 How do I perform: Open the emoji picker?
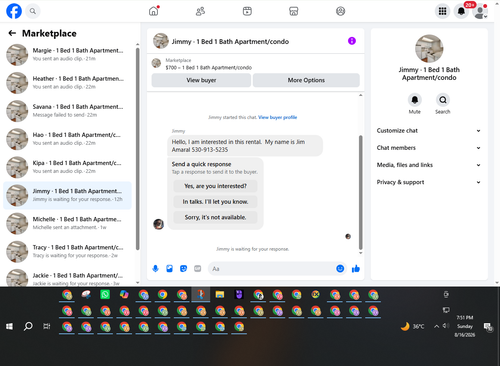pyautogui.click(x=340, y=269)
